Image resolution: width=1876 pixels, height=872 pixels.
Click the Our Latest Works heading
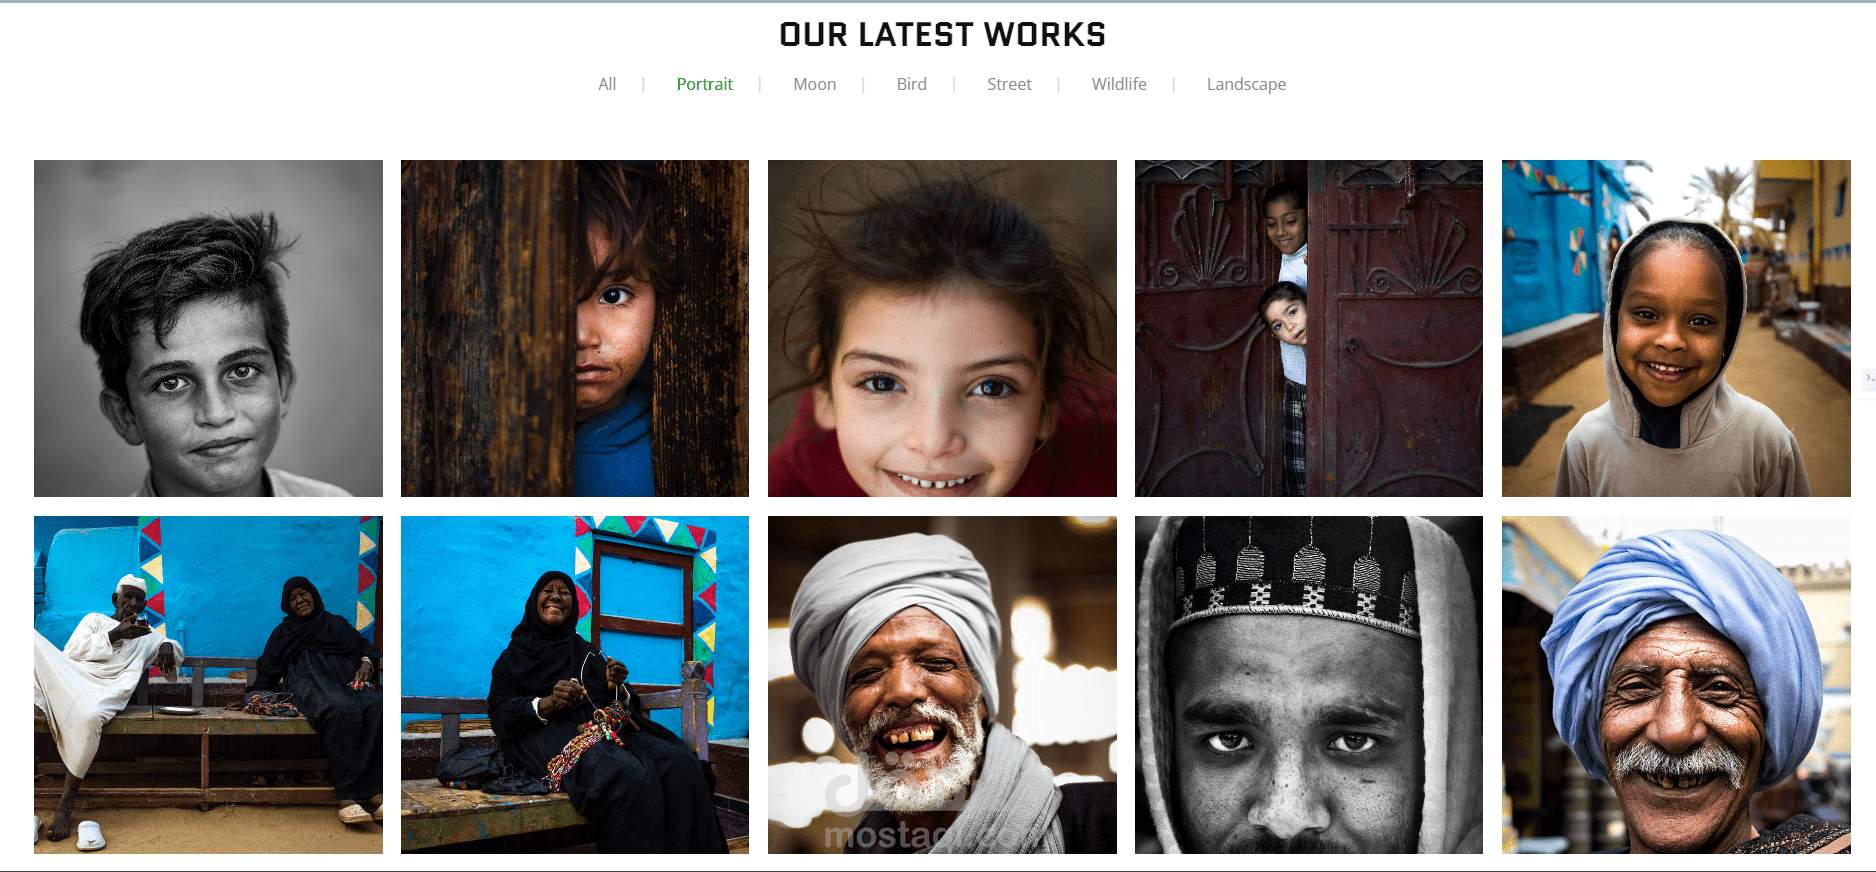tap(942, 35)
